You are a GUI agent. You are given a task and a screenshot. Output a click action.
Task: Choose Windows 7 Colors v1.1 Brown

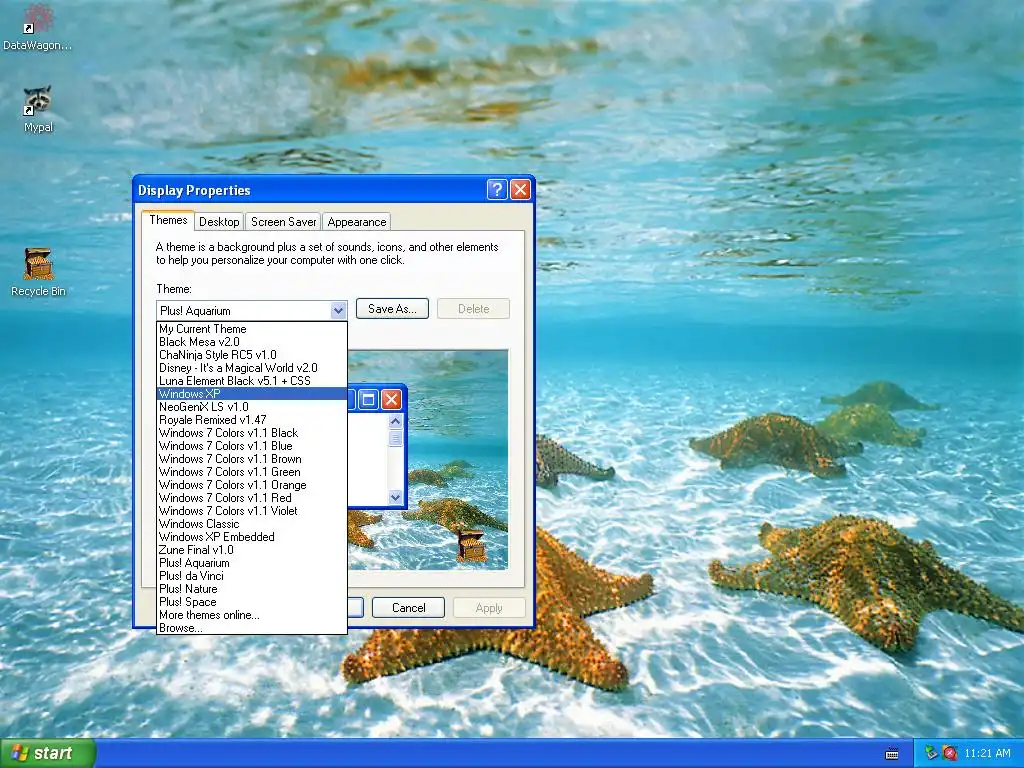[251, 459]
